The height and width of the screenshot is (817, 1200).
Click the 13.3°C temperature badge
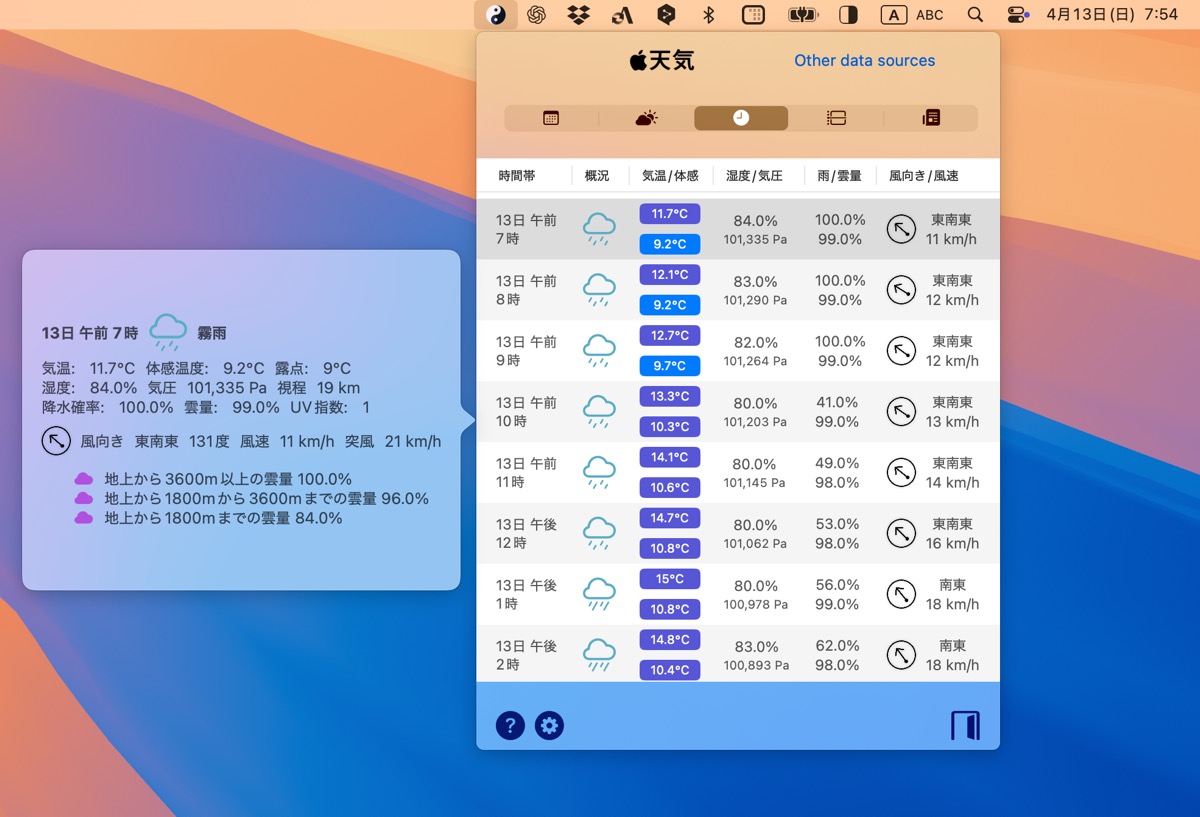(670, 397)
